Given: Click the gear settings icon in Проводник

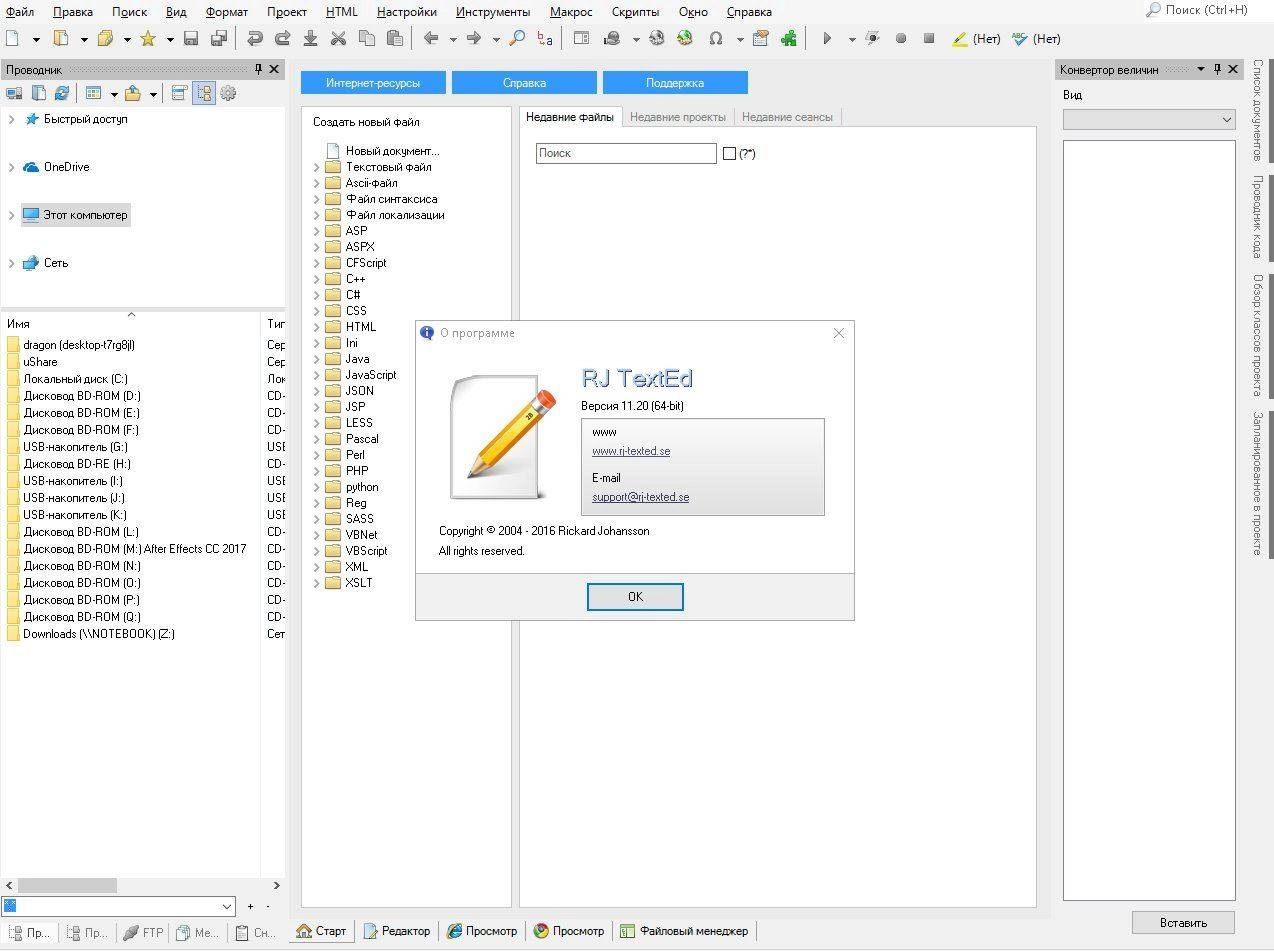Looking at the screenshot, I should click(228, 93).
